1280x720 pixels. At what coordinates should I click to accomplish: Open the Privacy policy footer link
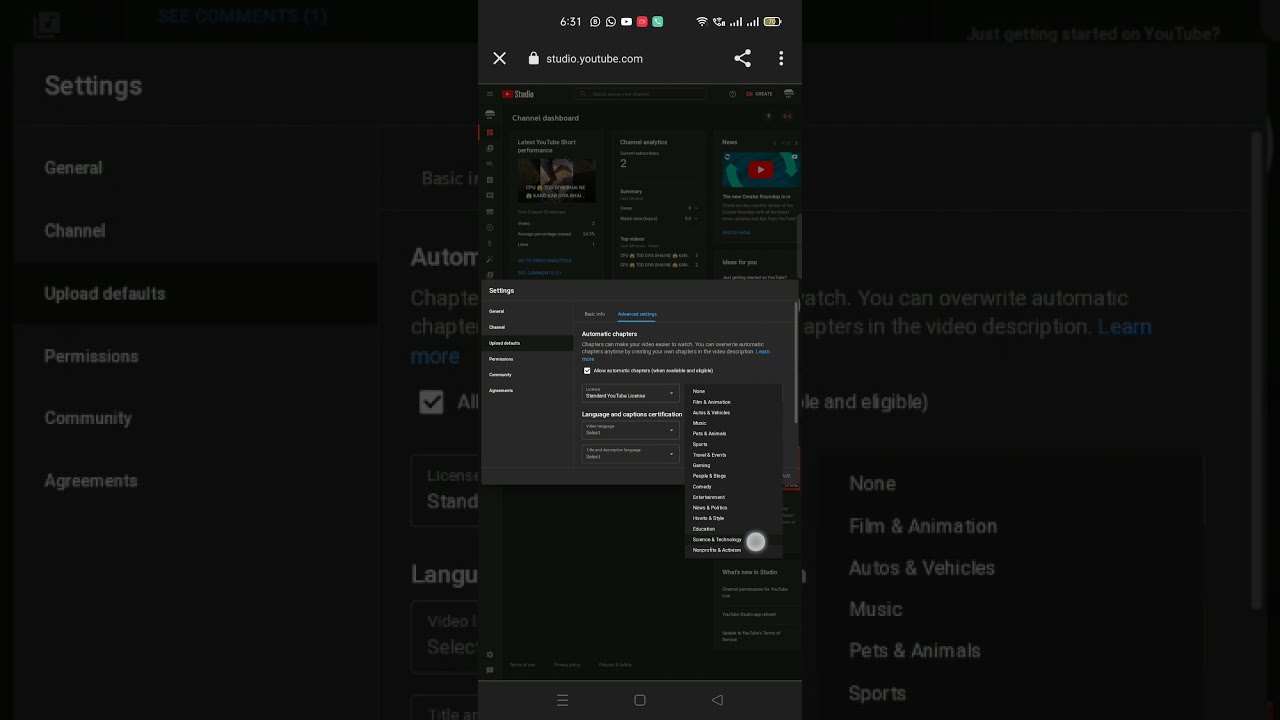coord(567,665)
